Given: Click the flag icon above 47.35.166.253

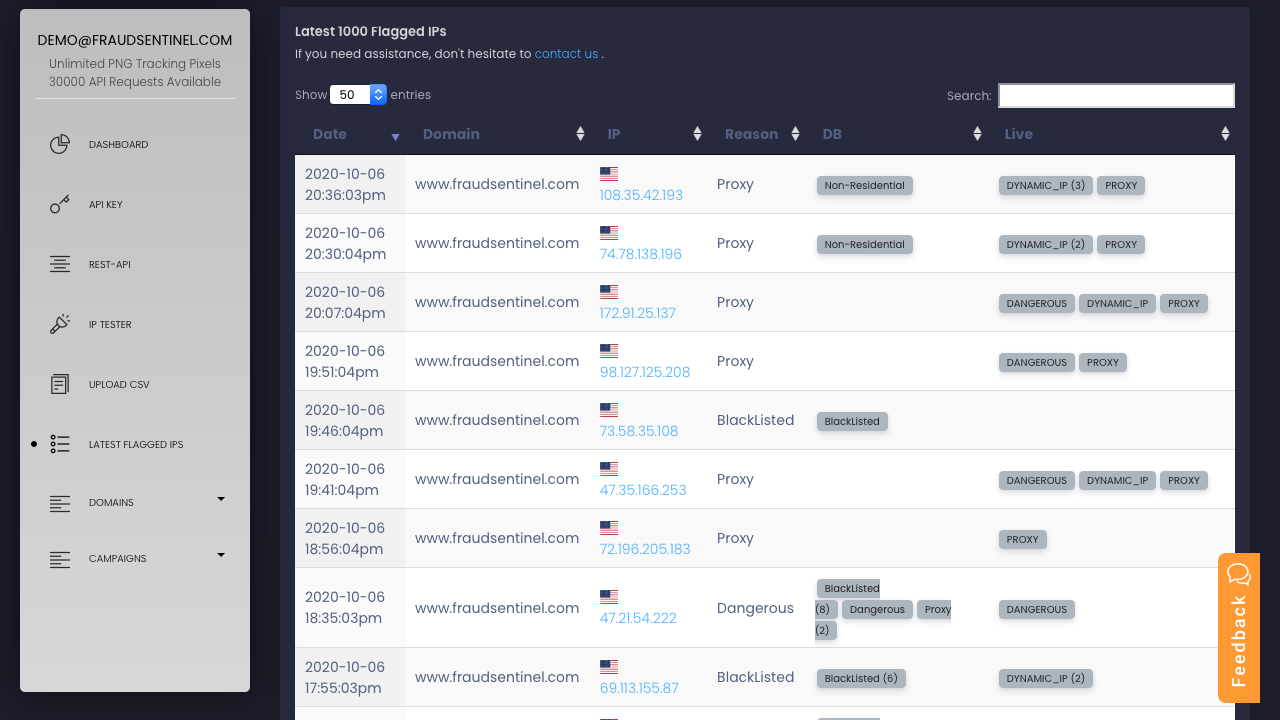Looking at the screenshot, I should tap(609, 468).
